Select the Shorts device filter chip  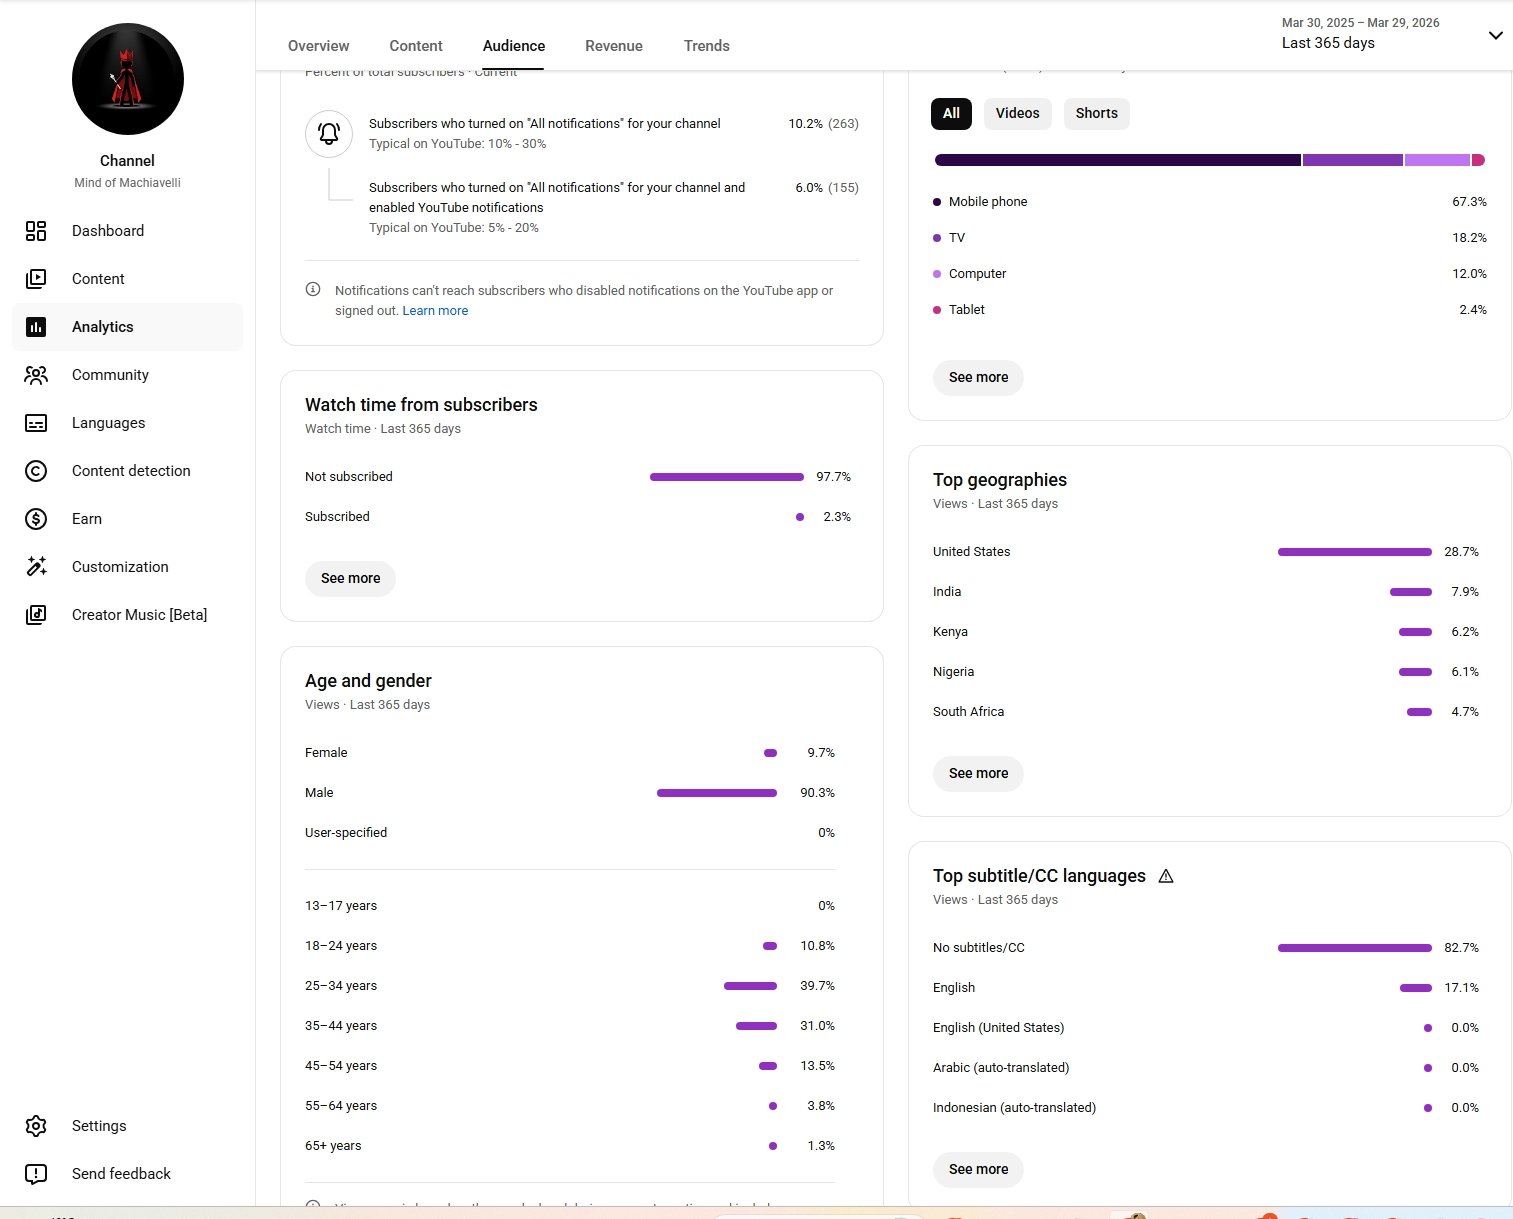click(x=1096, y=113)
